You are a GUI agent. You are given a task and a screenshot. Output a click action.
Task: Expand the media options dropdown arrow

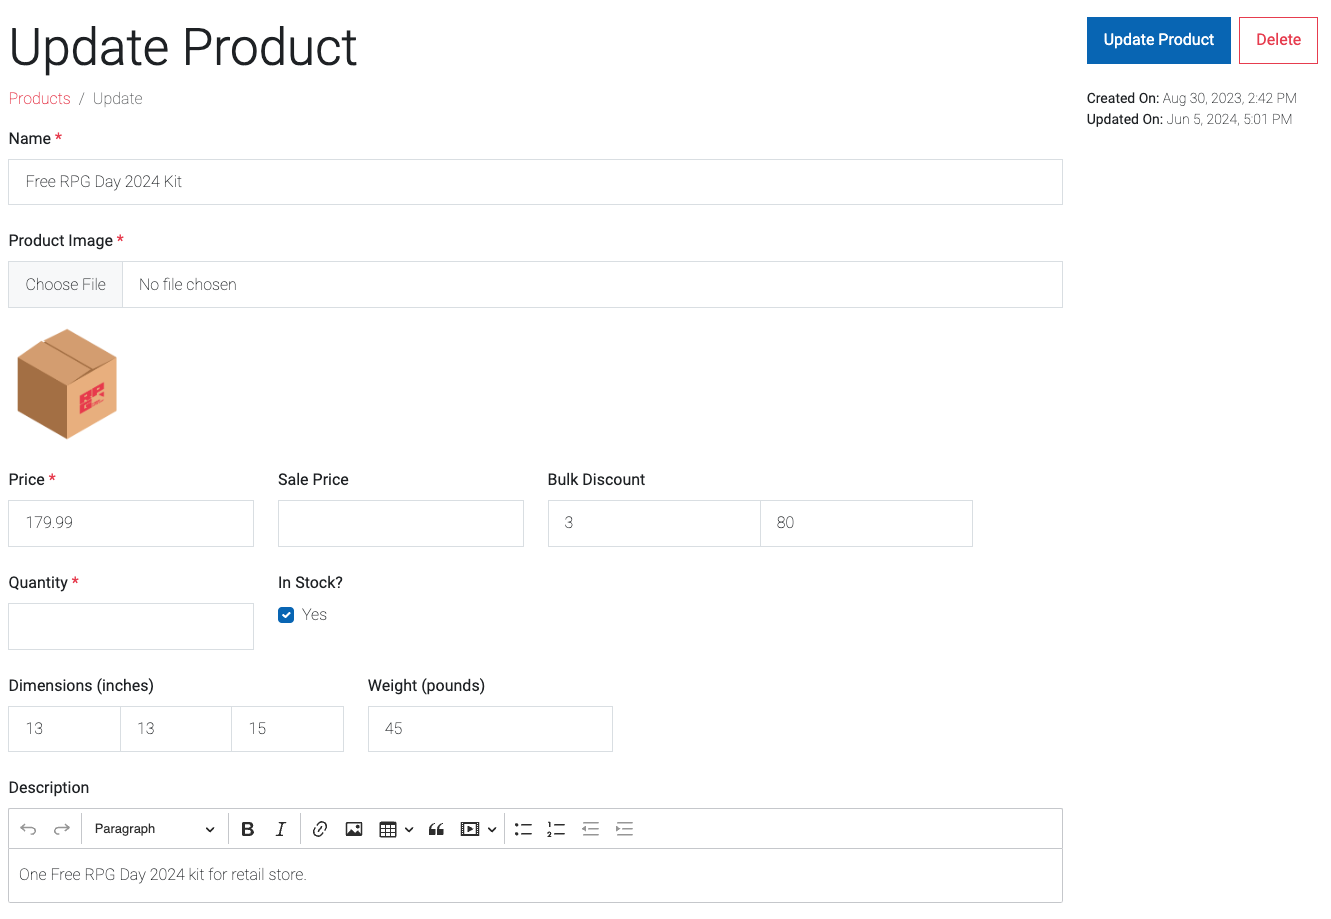492,830
